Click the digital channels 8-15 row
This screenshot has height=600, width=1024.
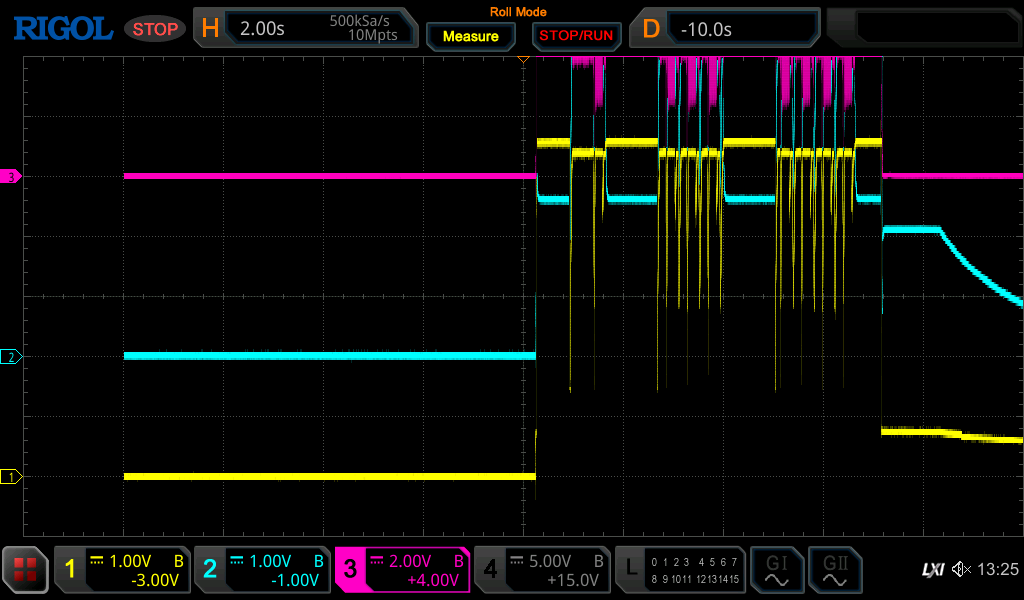coord(695,579)
